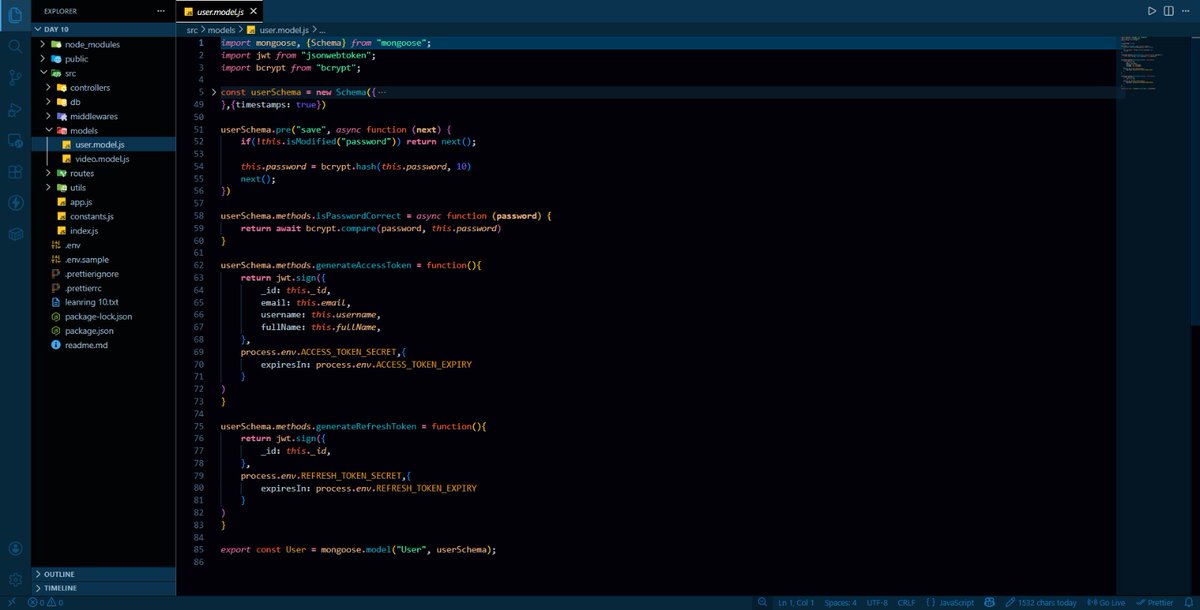Open app.js in the file tree
Image resolution: width=1200 pixels, height=610 pixels.
click(103, 202)
